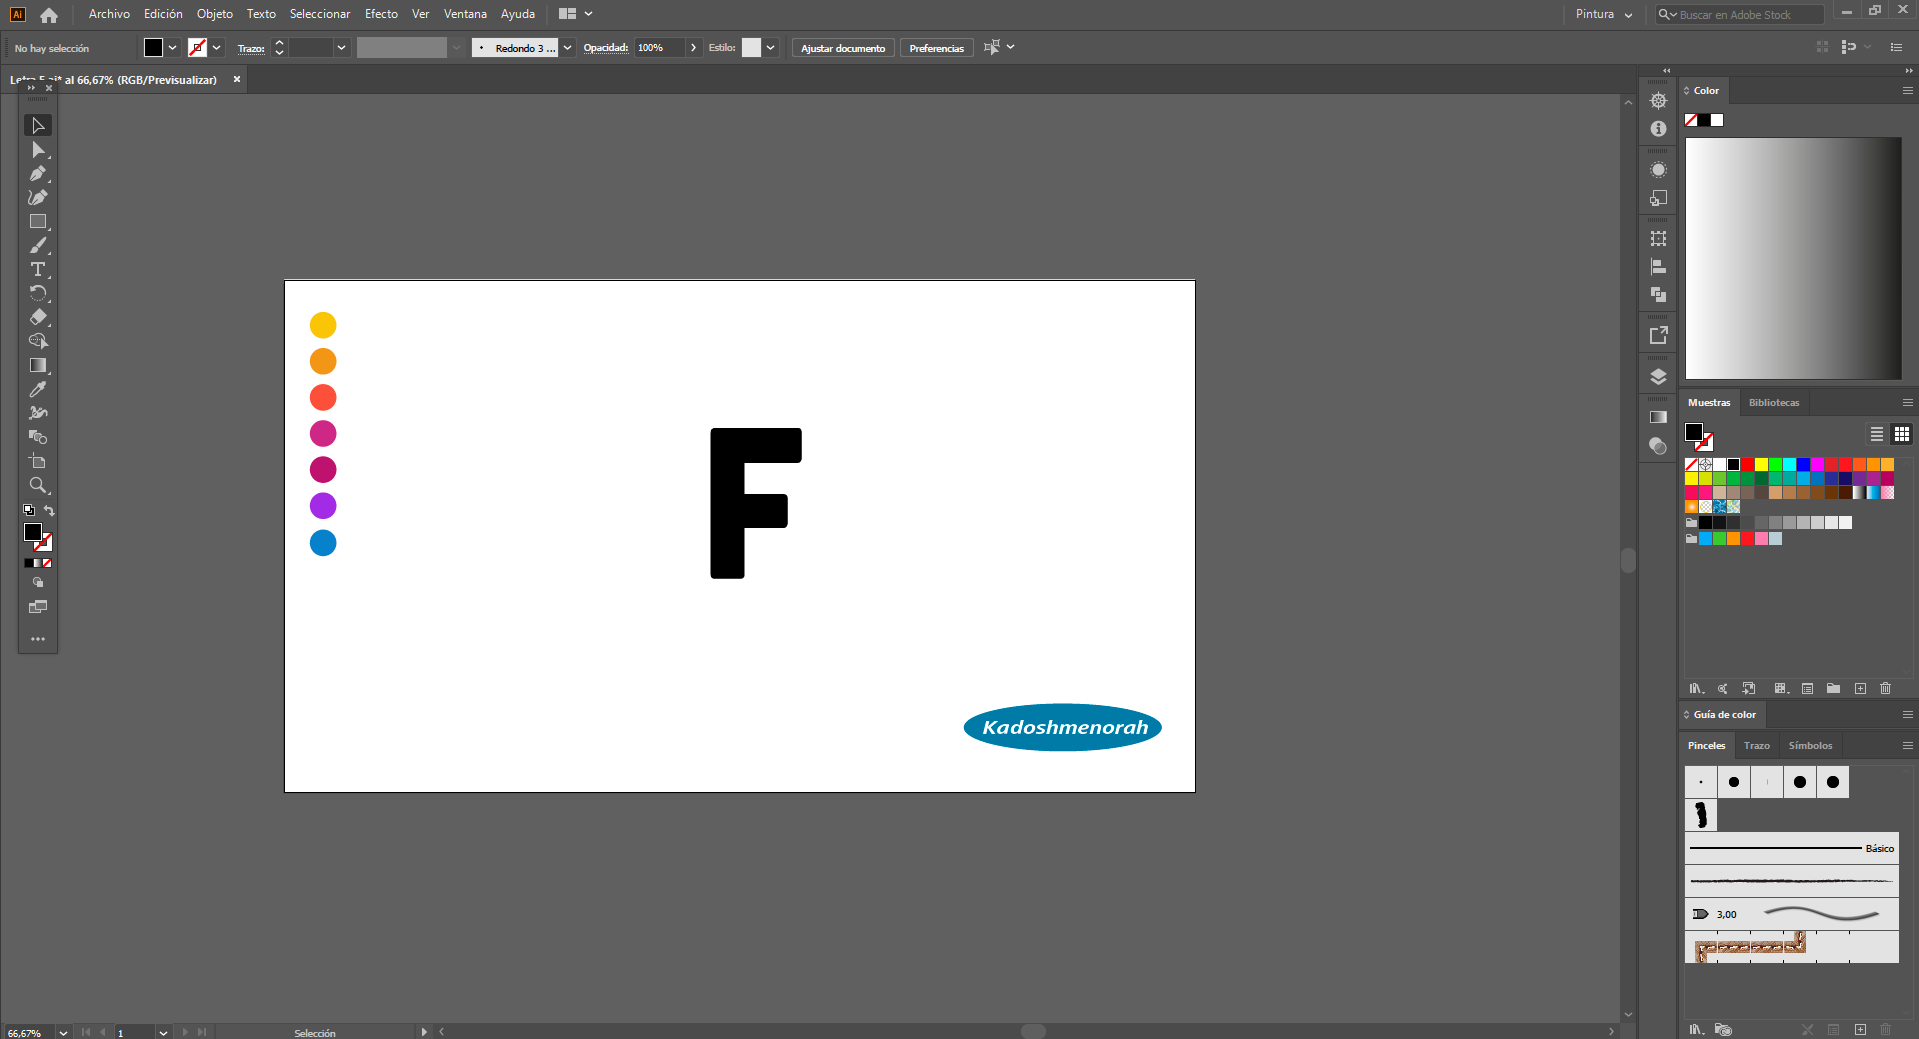Viewport: 1919px width, 1039px height.
Task: Select the Type tool
Action: pyautogui.click(x=38, y=270)
